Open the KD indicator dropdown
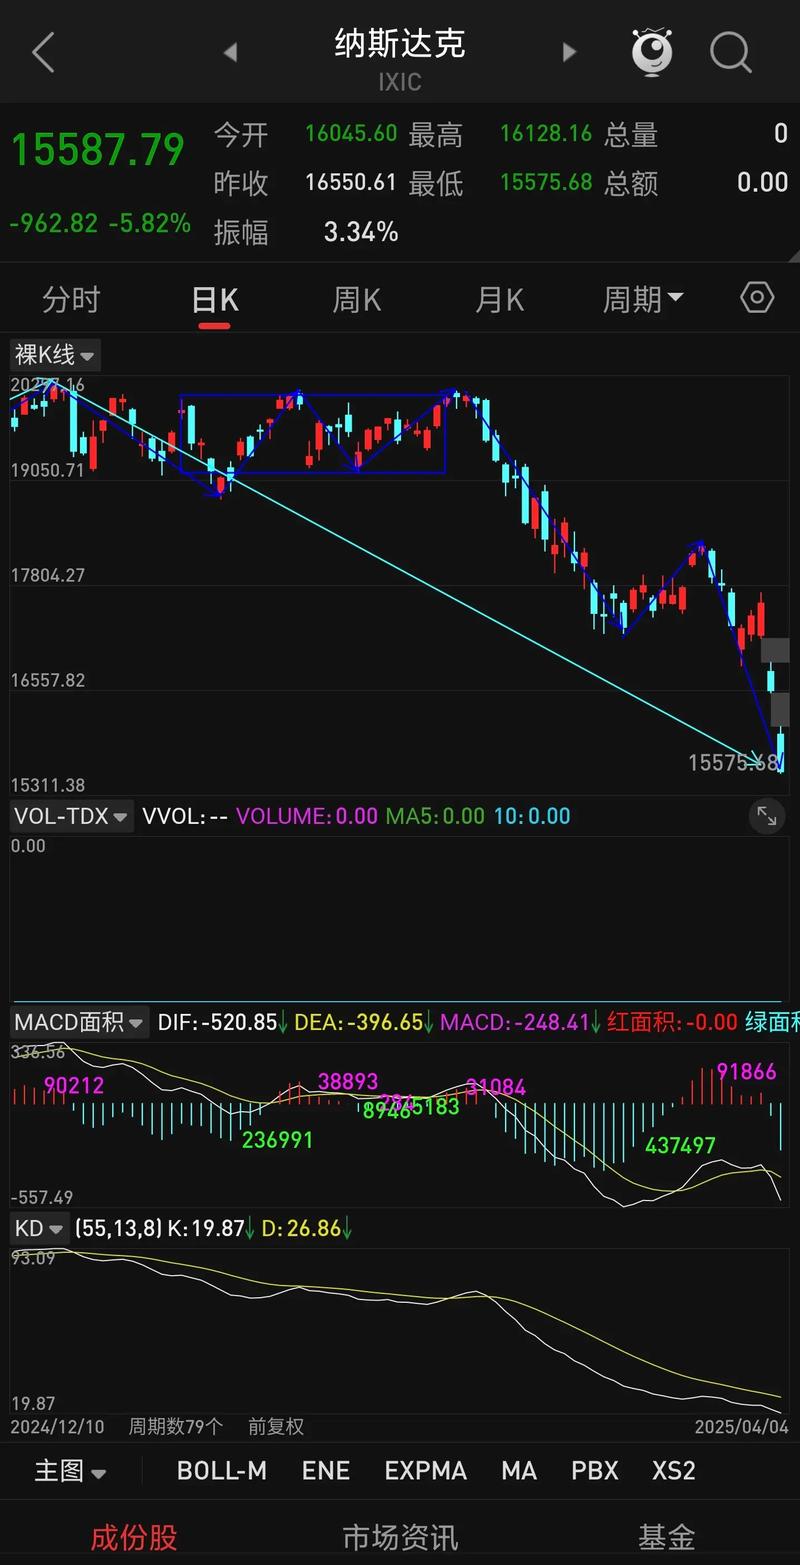The width and height of the screenshot is (800, 1565). [x=39, y=1228]
